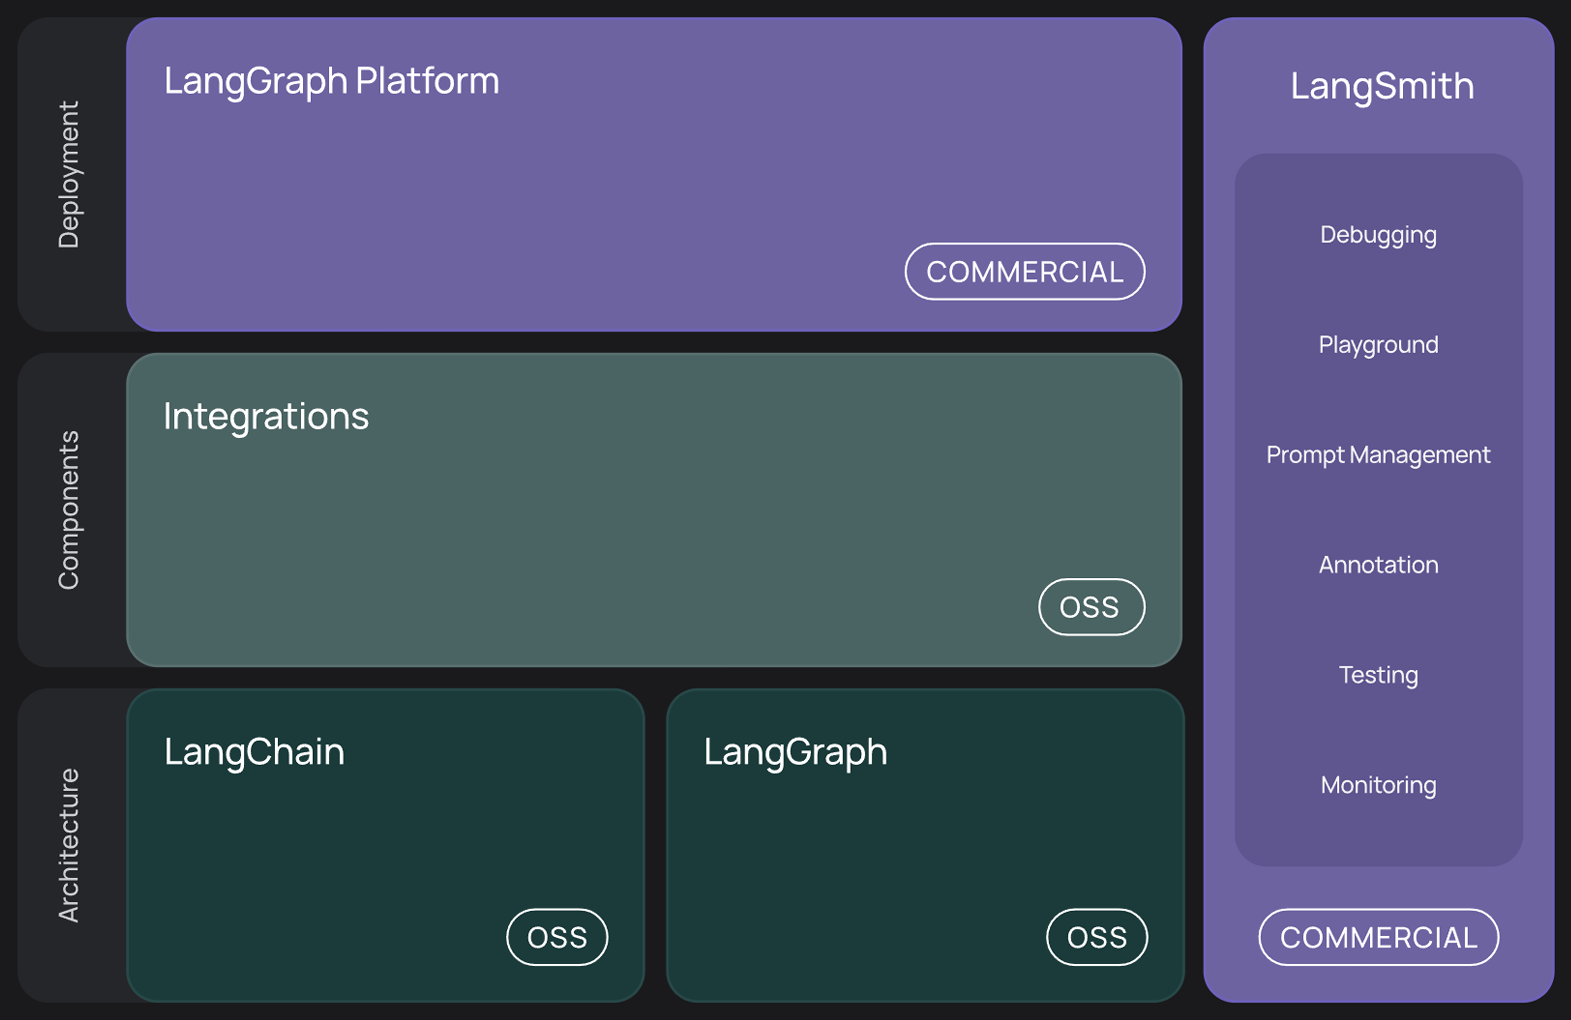The width and height of the screenshot is (1571, 1020).
Task: Select Playground in the LangSmith list
Action: [1378, 345]
